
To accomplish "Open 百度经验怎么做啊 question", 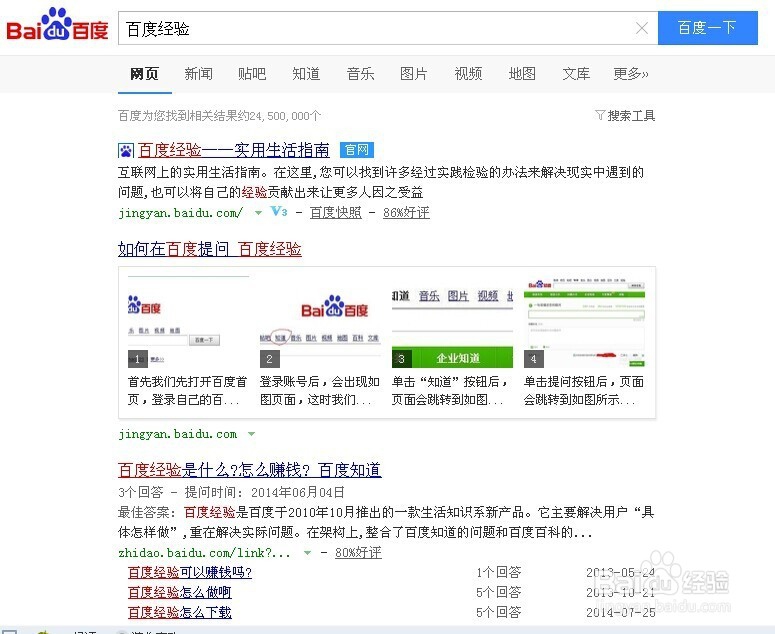I will click(179, 592).
